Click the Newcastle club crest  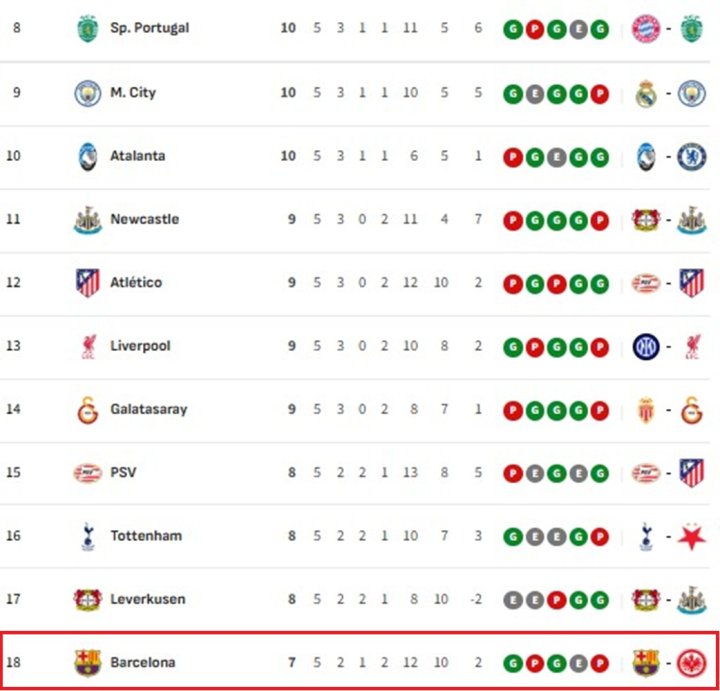[88, 220]
